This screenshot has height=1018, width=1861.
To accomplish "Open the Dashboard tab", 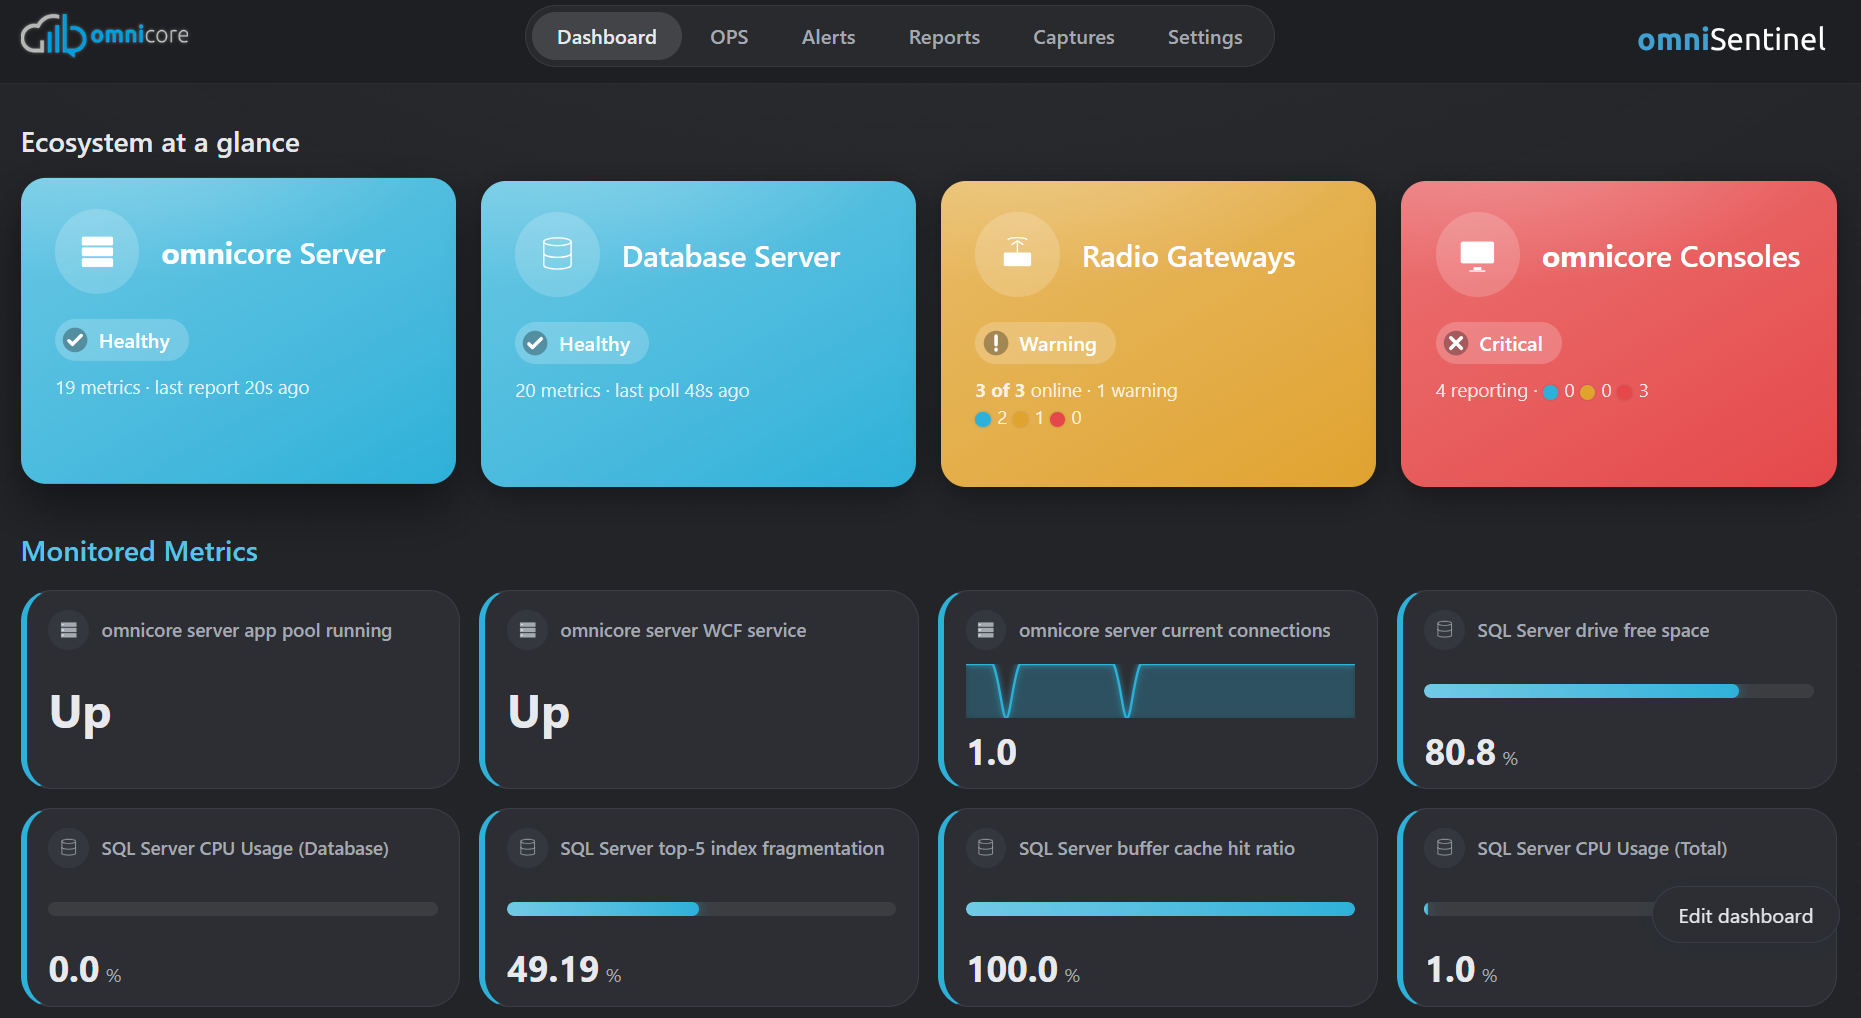I will [x=607, y=37].
